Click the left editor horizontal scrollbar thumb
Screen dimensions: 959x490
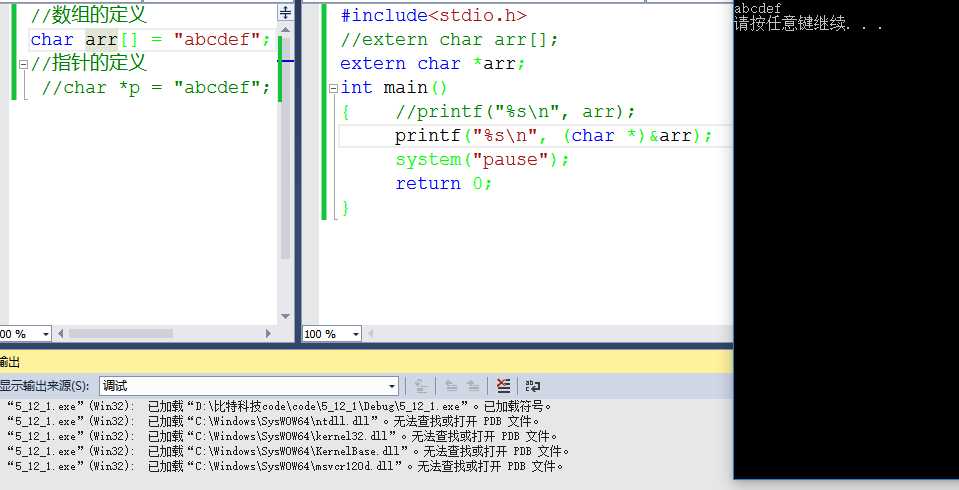pos(120,334)
